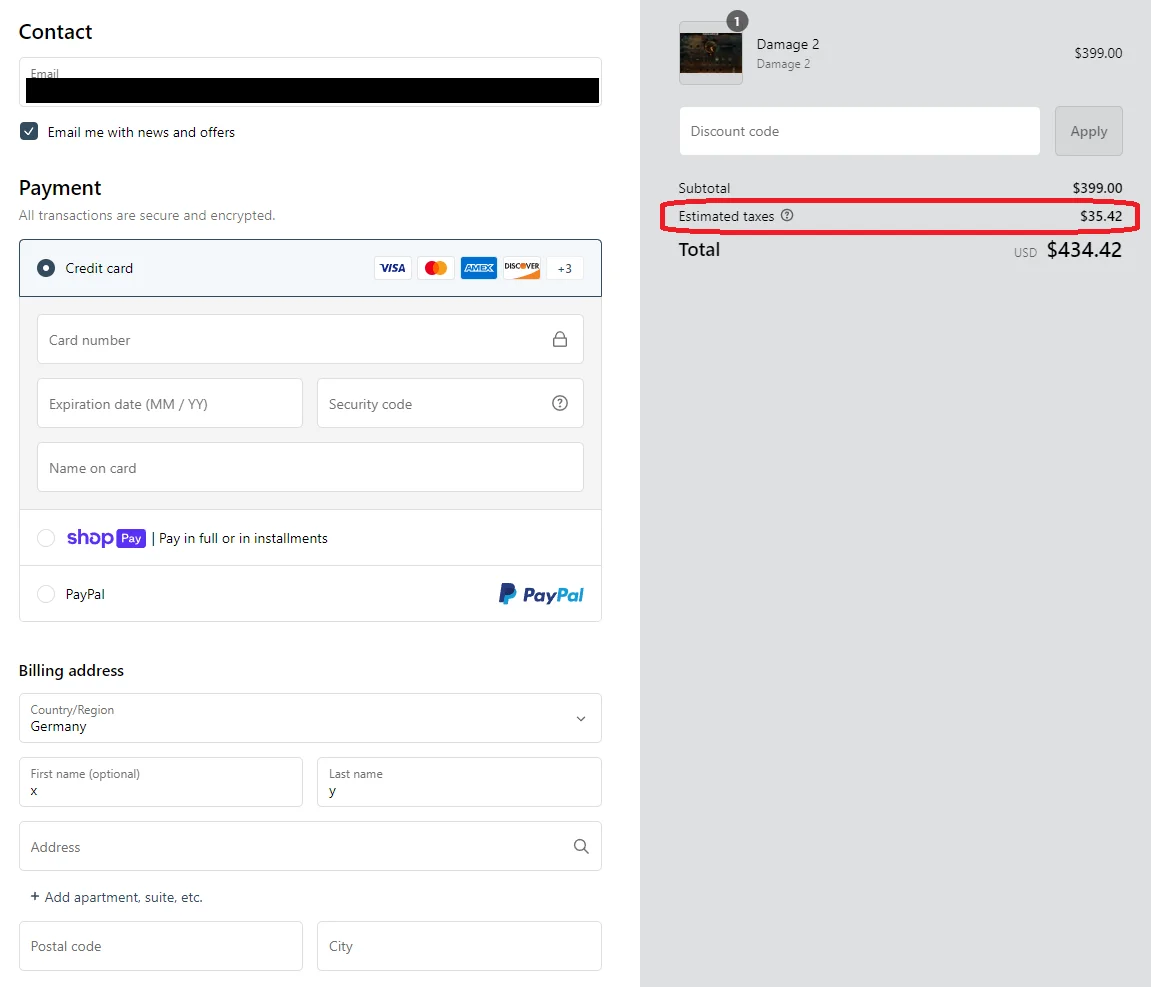Add apartment, suite, etc.

click(117, 897)
